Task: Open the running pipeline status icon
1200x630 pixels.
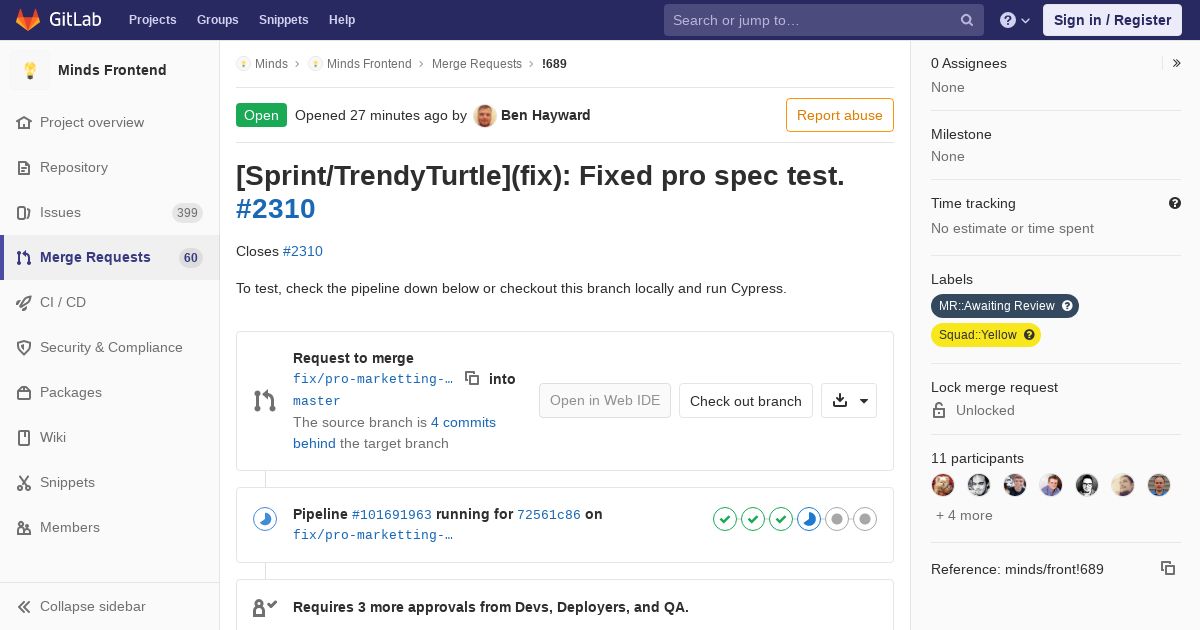Action: coord(265,519)
